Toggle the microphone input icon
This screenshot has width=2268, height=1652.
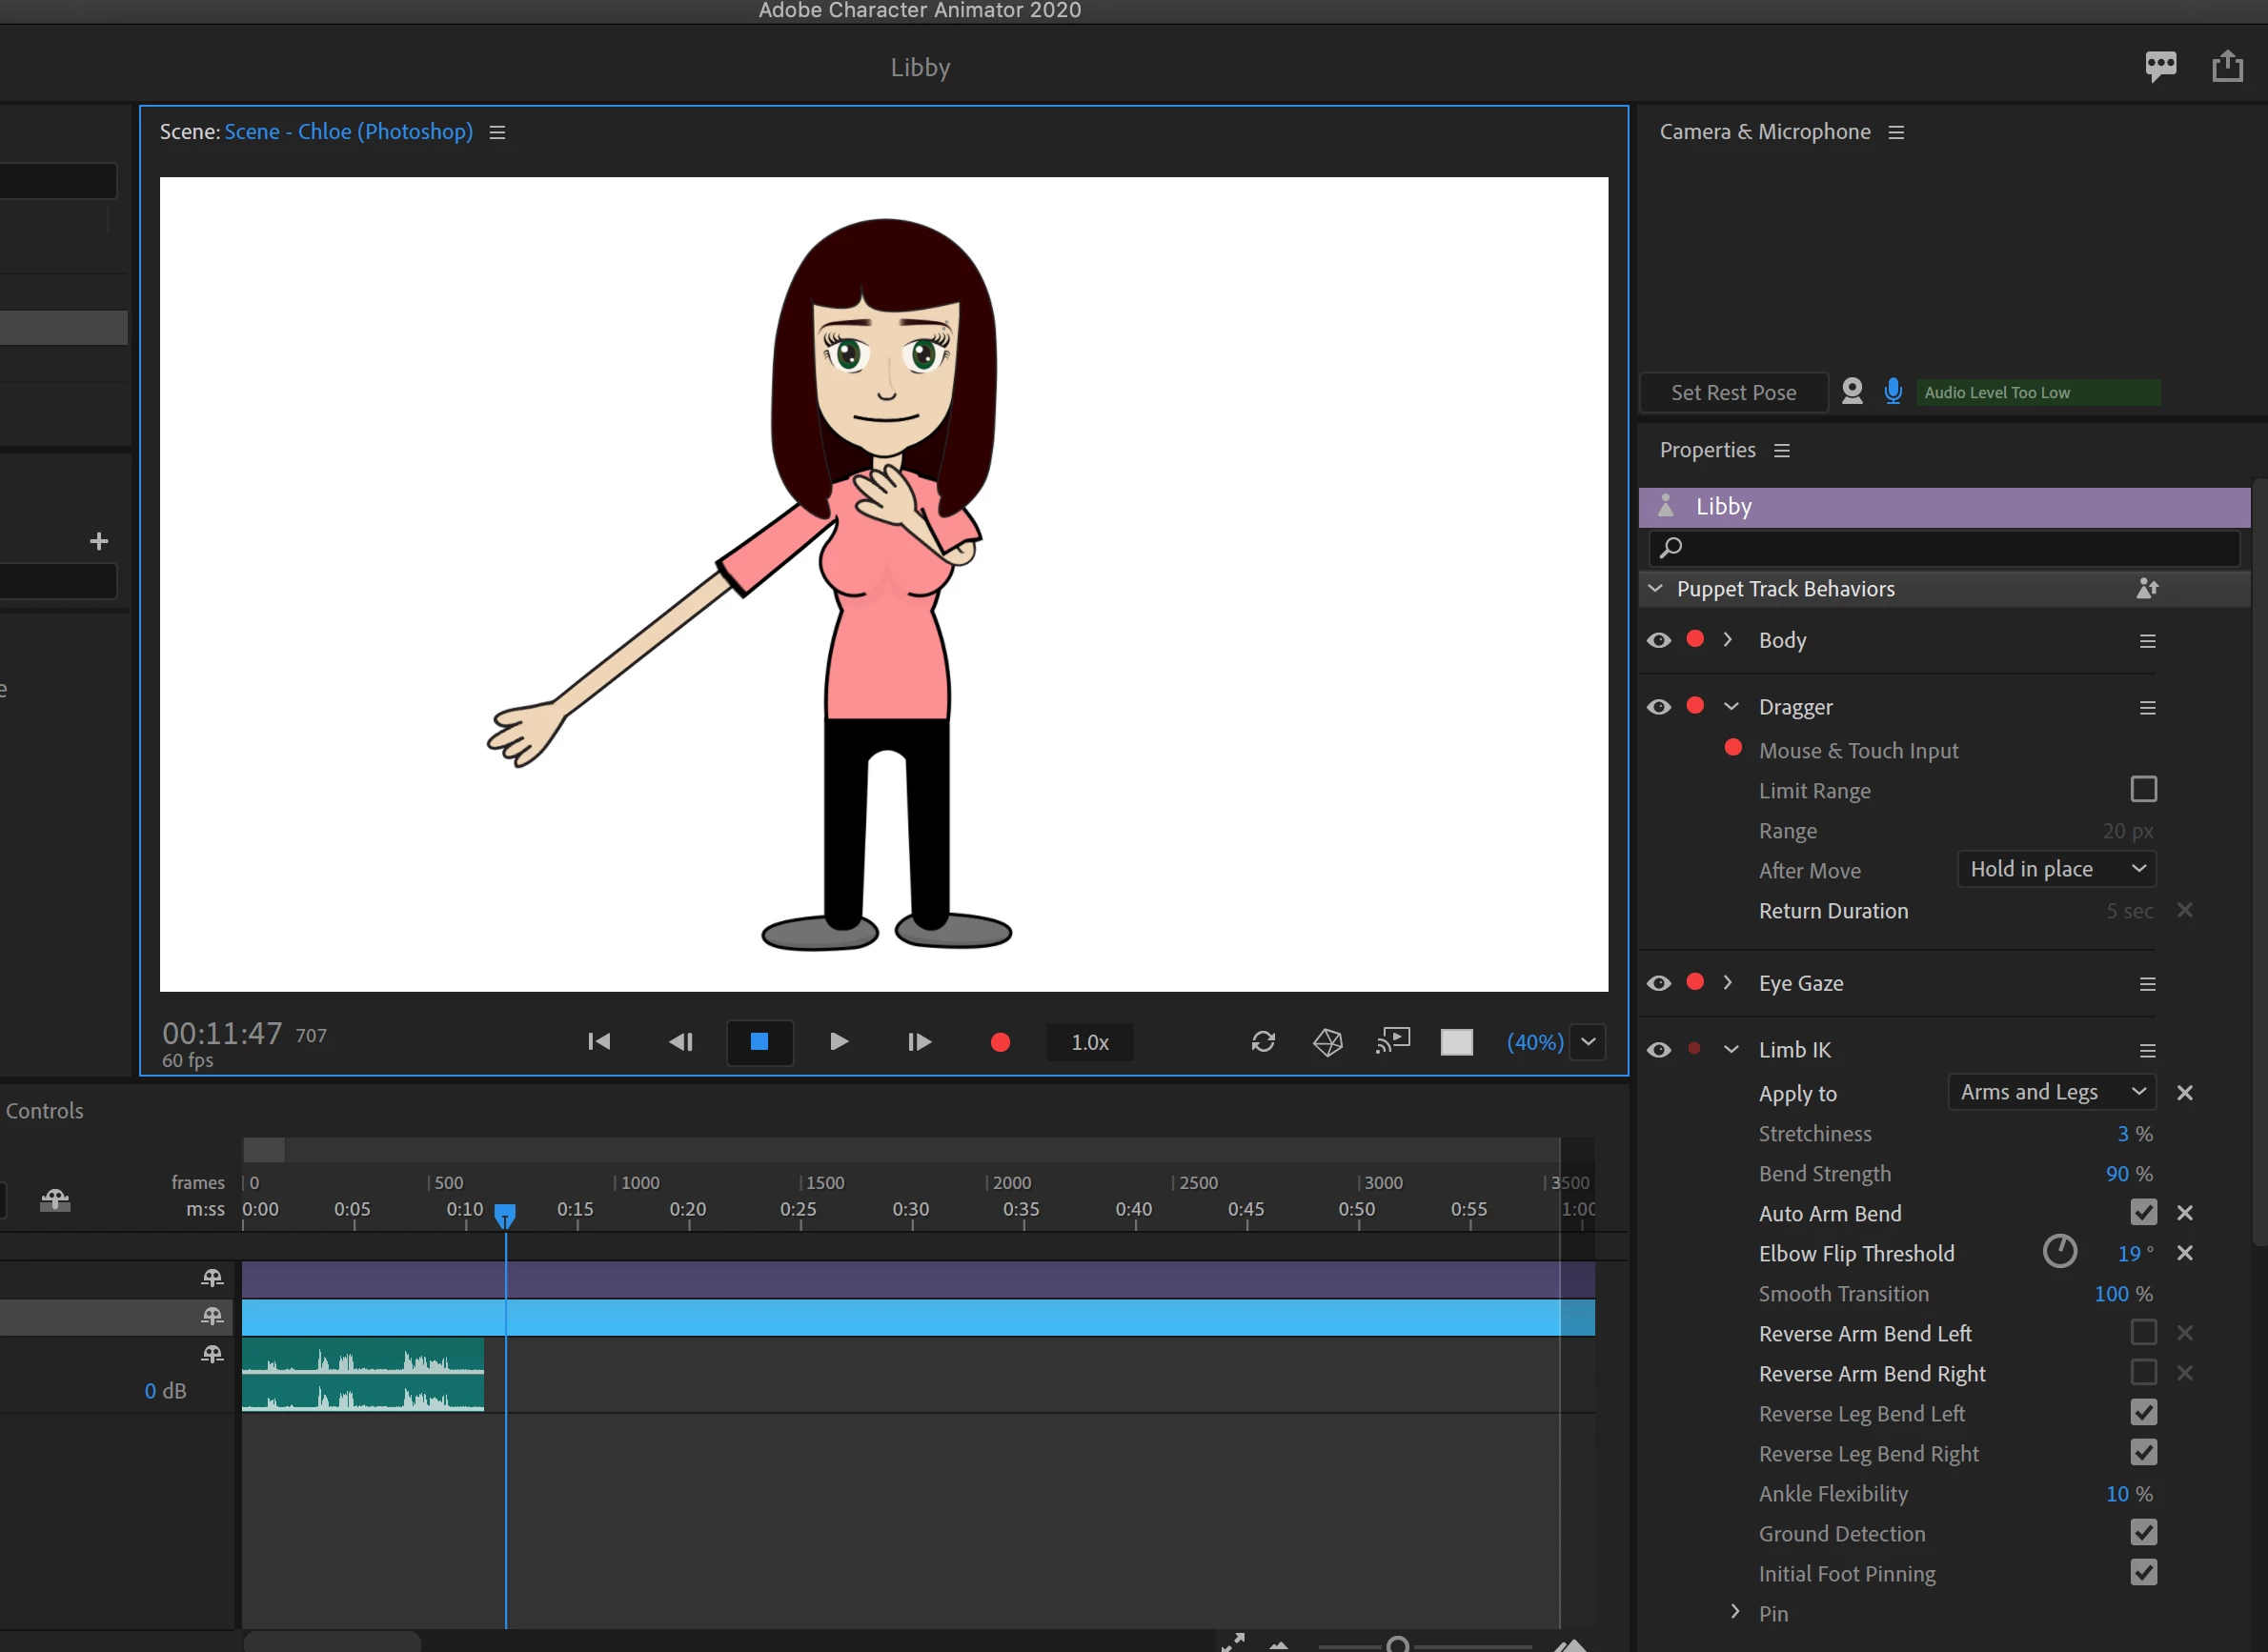point(1892,391)
